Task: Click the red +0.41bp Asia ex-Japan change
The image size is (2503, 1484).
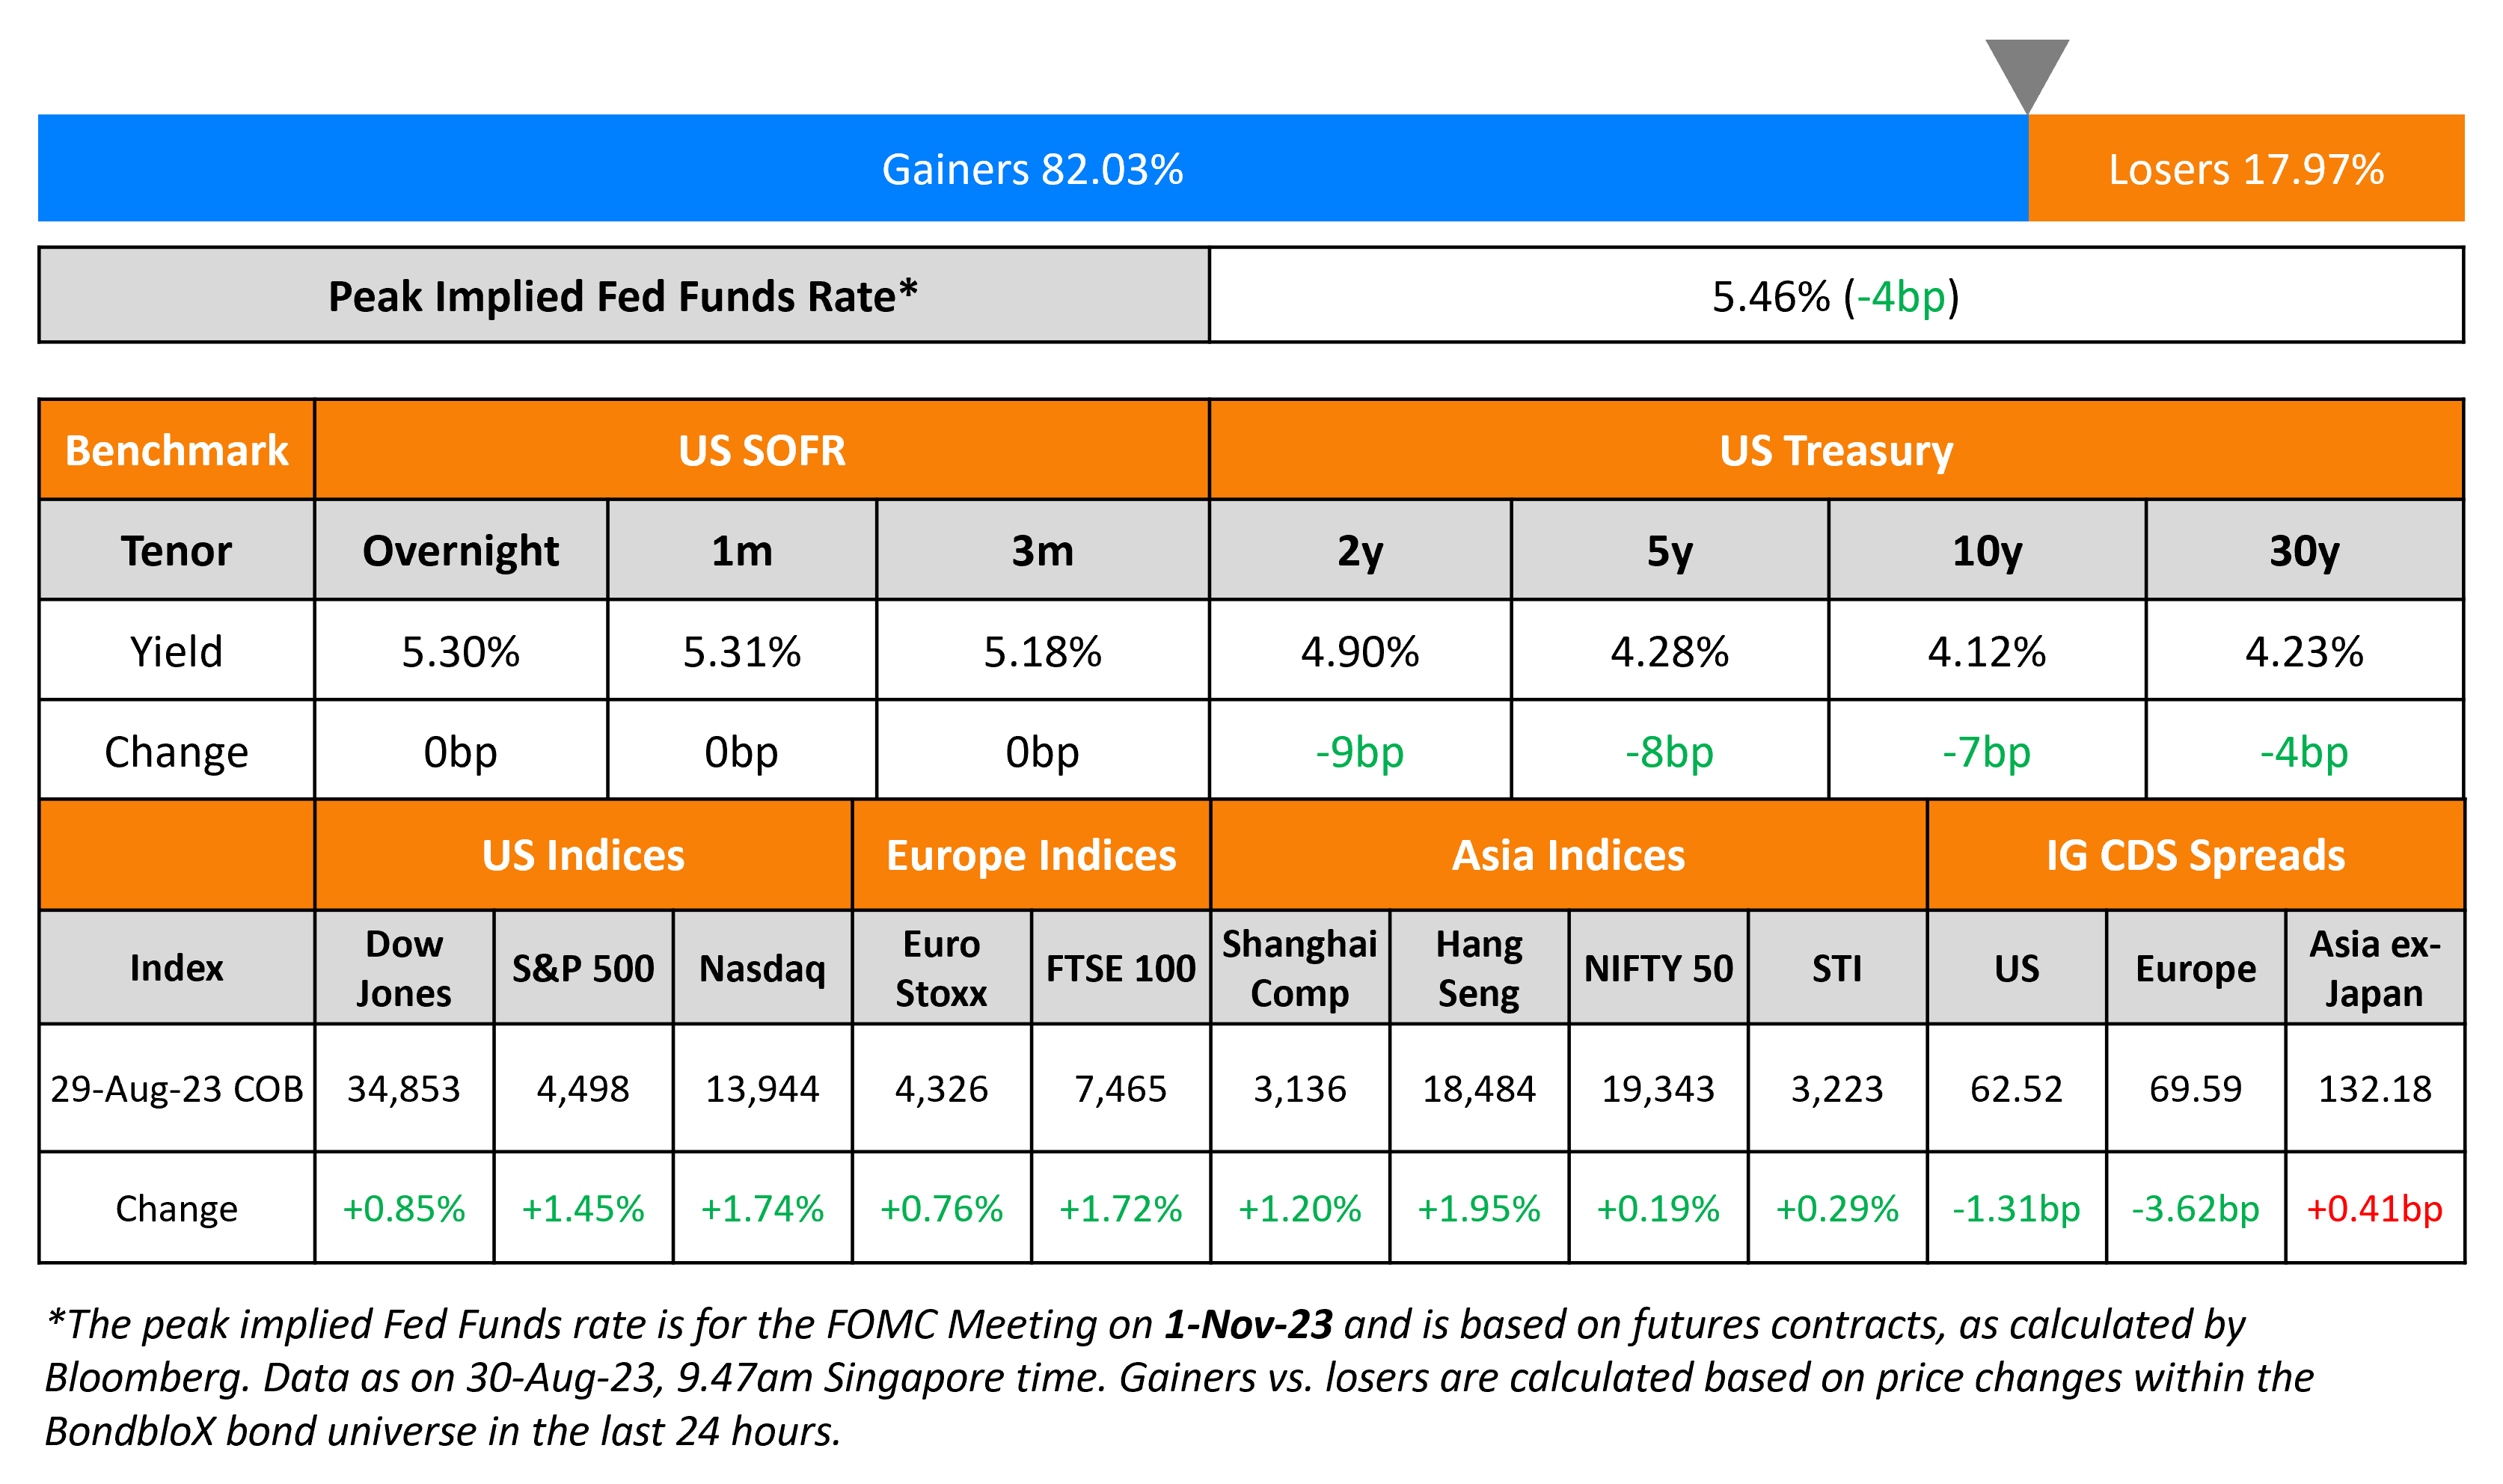Action: click(2374, 1209)
